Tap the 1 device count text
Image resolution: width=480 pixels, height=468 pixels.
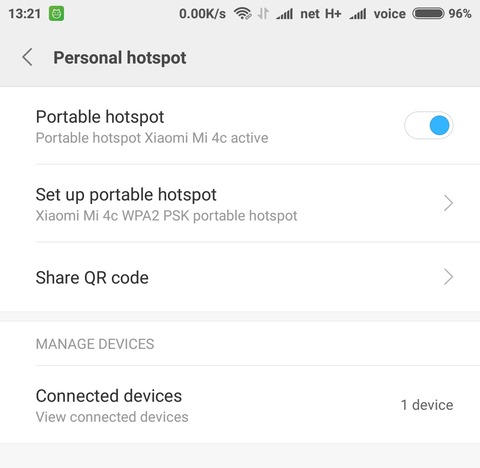click(x=427, y=405)
